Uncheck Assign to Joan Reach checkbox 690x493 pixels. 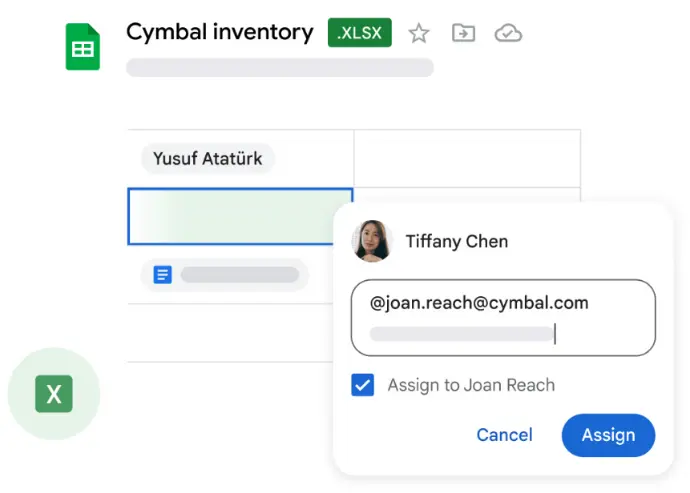[x=363, y=385]
